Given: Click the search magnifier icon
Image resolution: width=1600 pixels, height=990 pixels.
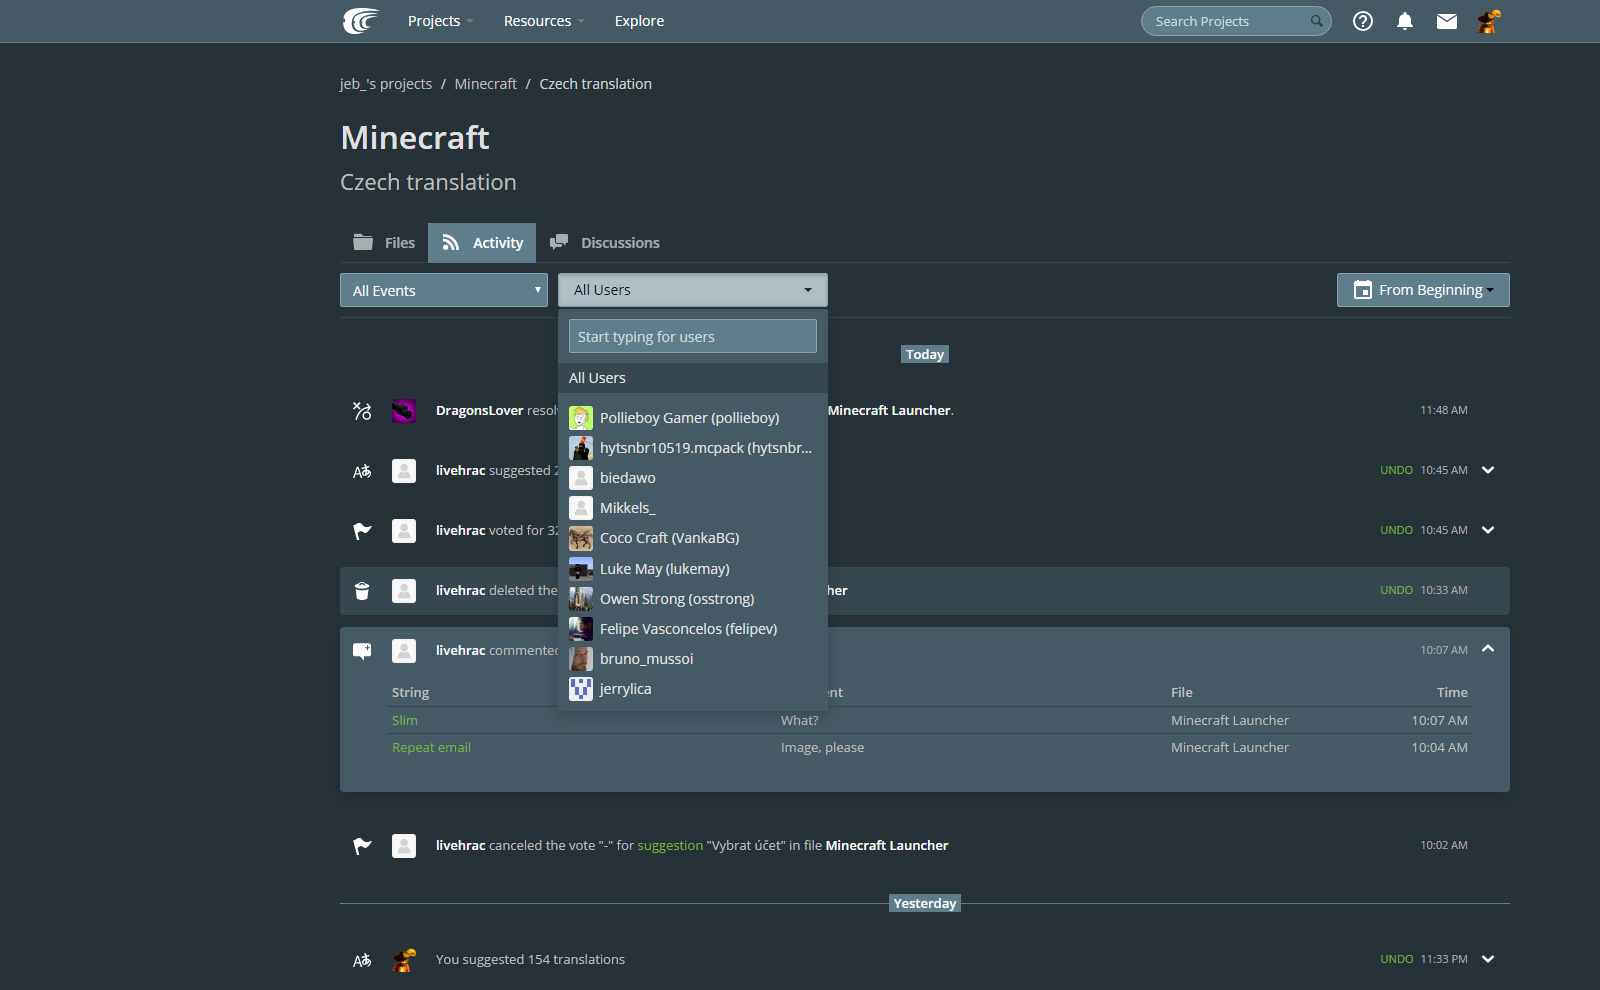Looking at the screenshot, I should click(1317, 21).
